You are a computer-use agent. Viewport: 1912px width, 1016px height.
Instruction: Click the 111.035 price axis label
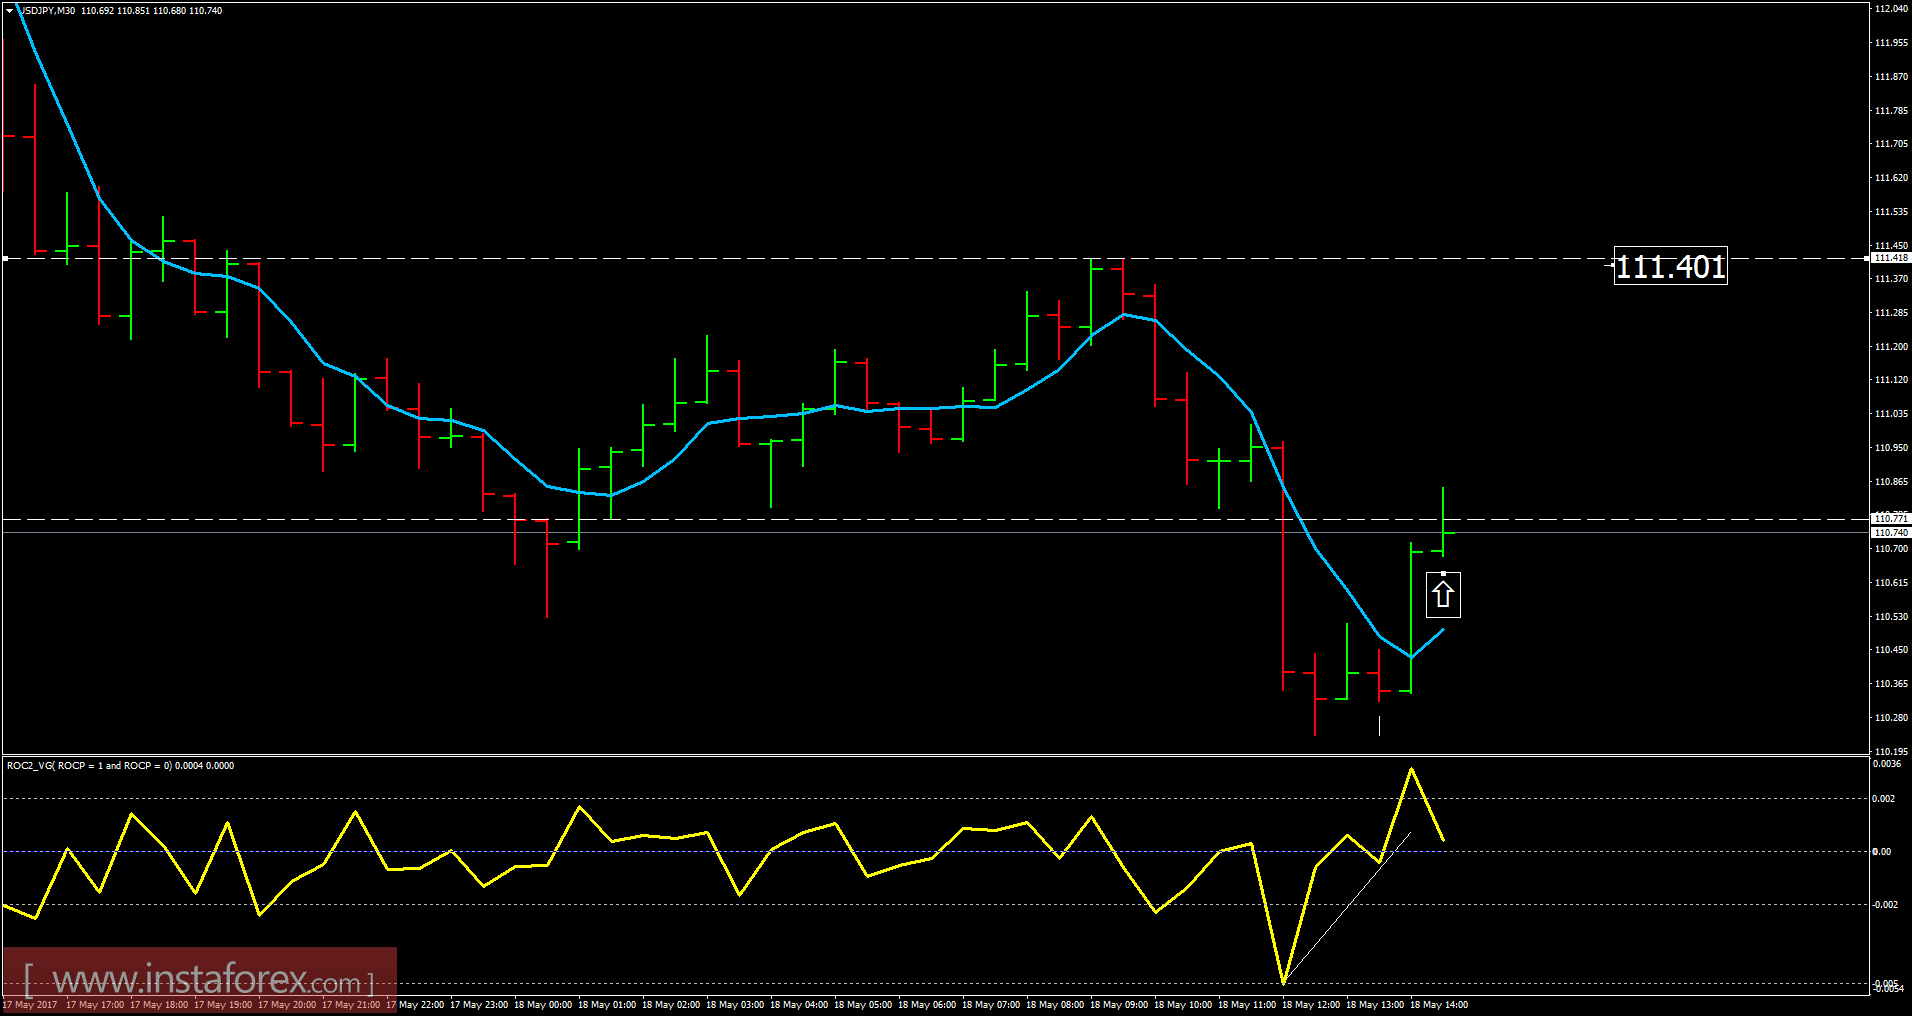click(x=1891, y=414)
